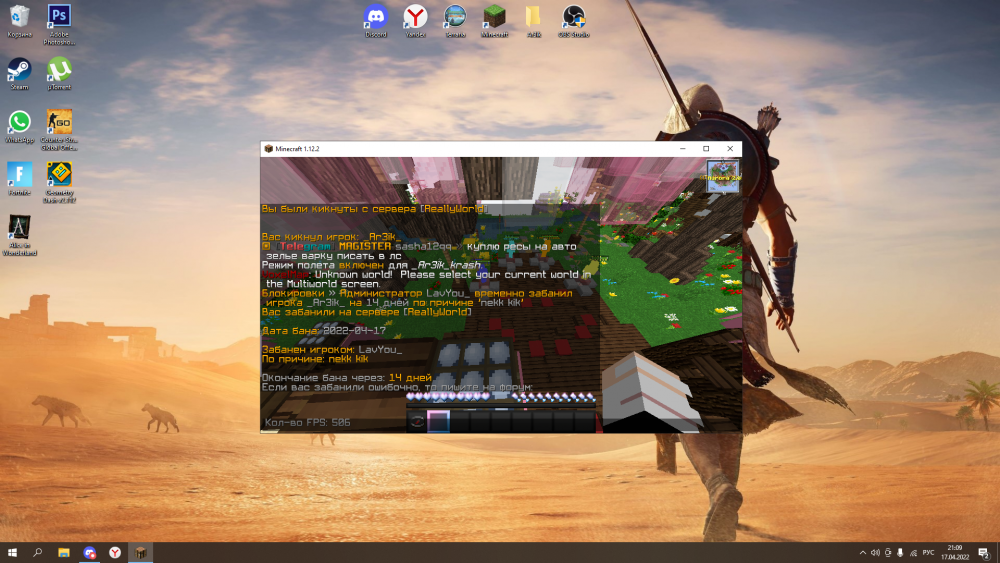The width and height of the screenshot is (1000, 563).
Task: Click the "Вас кикнул игрок: _Ar3ik_" line
Action: pyautogui.click(x=332, y=237)
